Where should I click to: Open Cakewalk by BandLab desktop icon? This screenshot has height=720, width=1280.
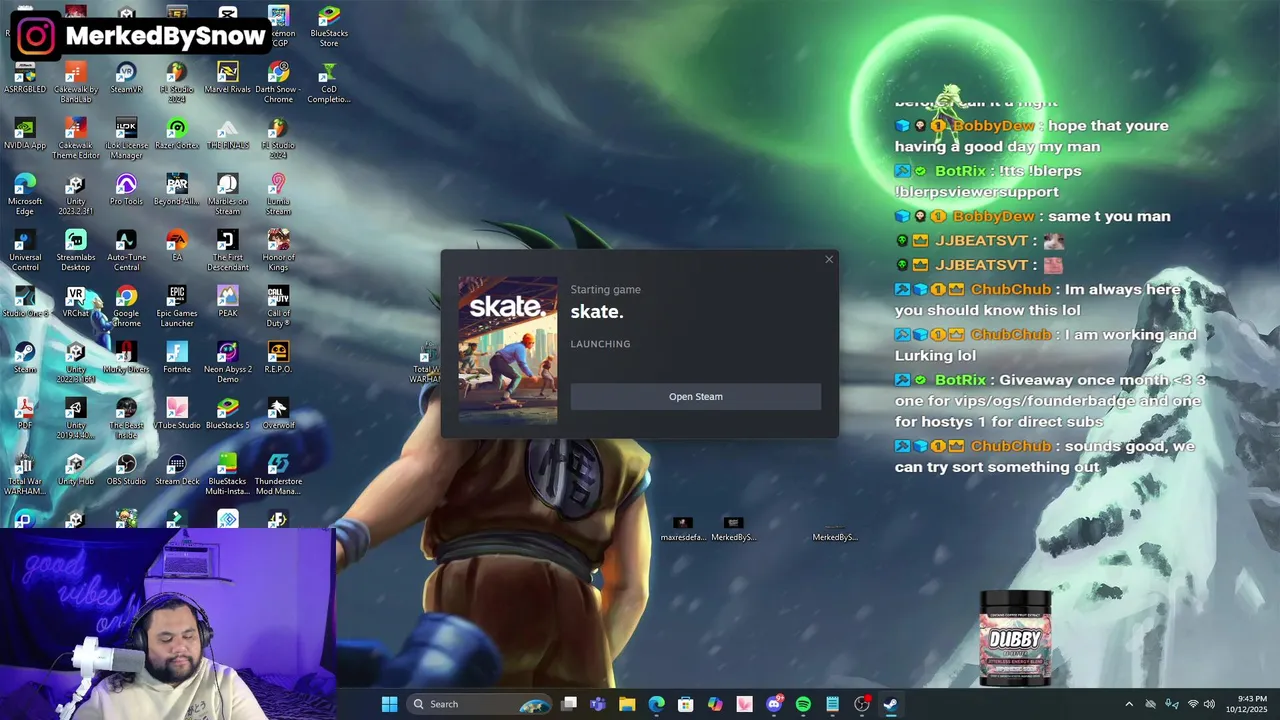point(75,82)
